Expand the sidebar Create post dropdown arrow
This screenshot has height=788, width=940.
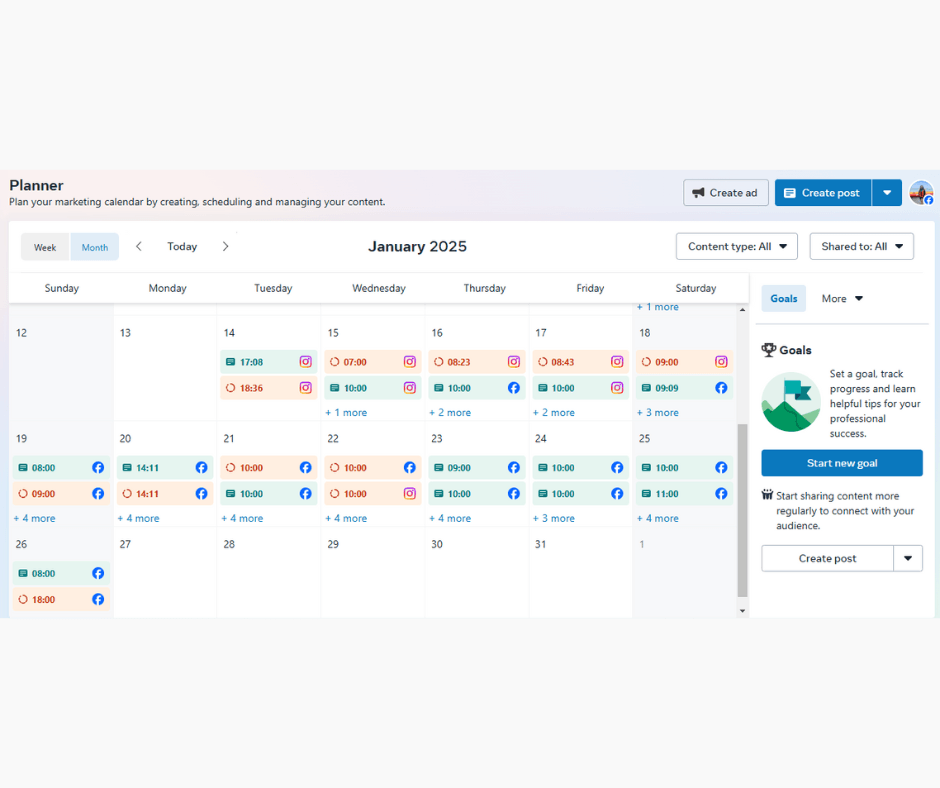coord(908,558)
